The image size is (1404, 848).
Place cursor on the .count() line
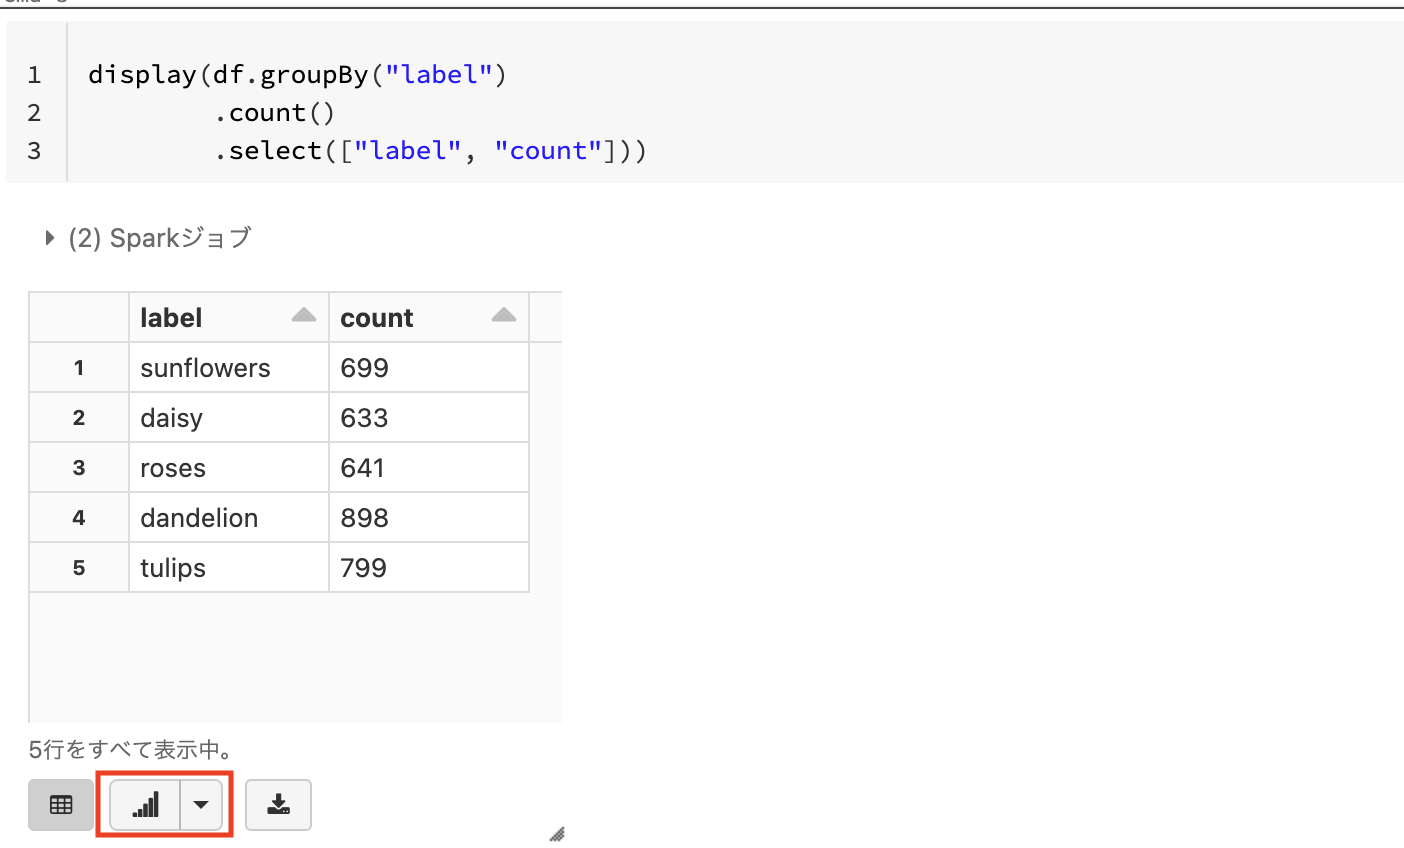click(x=274, y=113)
